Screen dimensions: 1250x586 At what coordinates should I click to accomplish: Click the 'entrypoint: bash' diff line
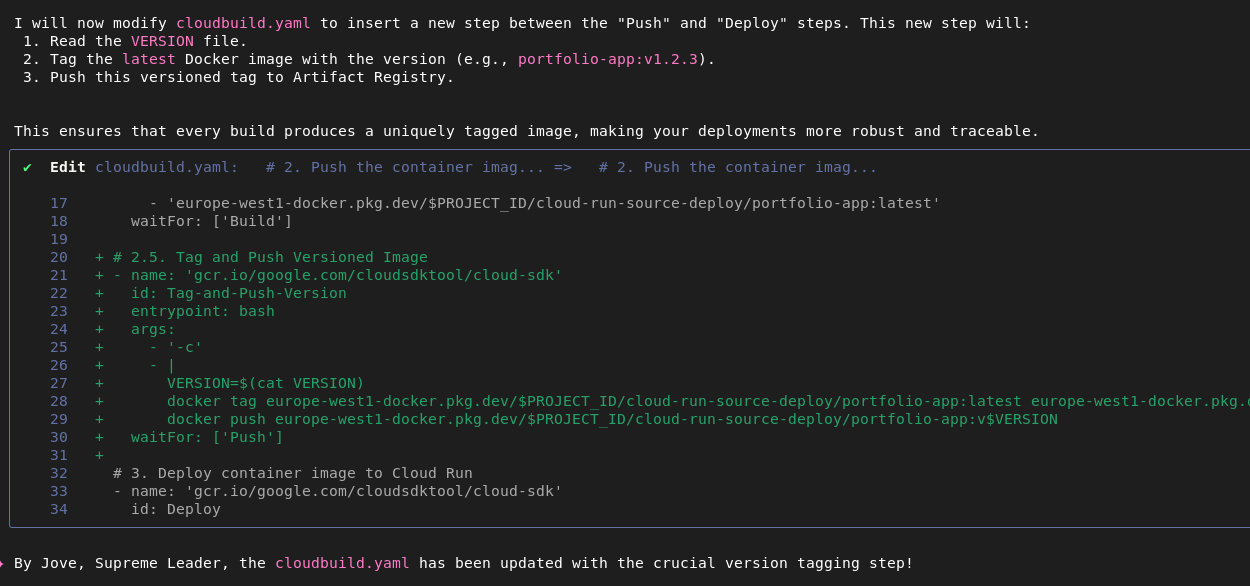coord(202,311)
